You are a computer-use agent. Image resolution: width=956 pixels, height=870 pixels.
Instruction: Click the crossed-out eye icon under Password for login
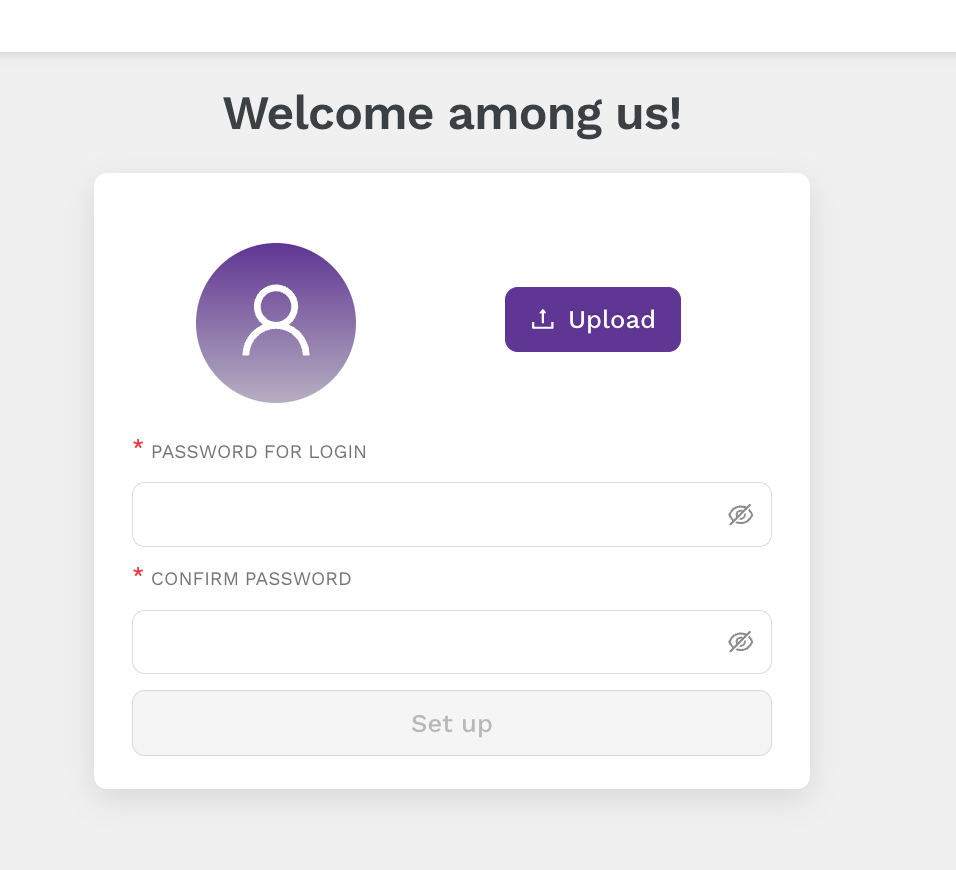coord(740,515)
